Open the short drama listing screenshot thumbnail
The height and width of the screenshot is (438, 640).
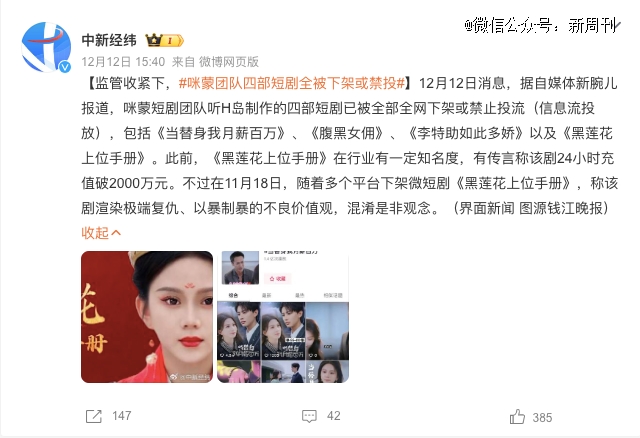283,317
